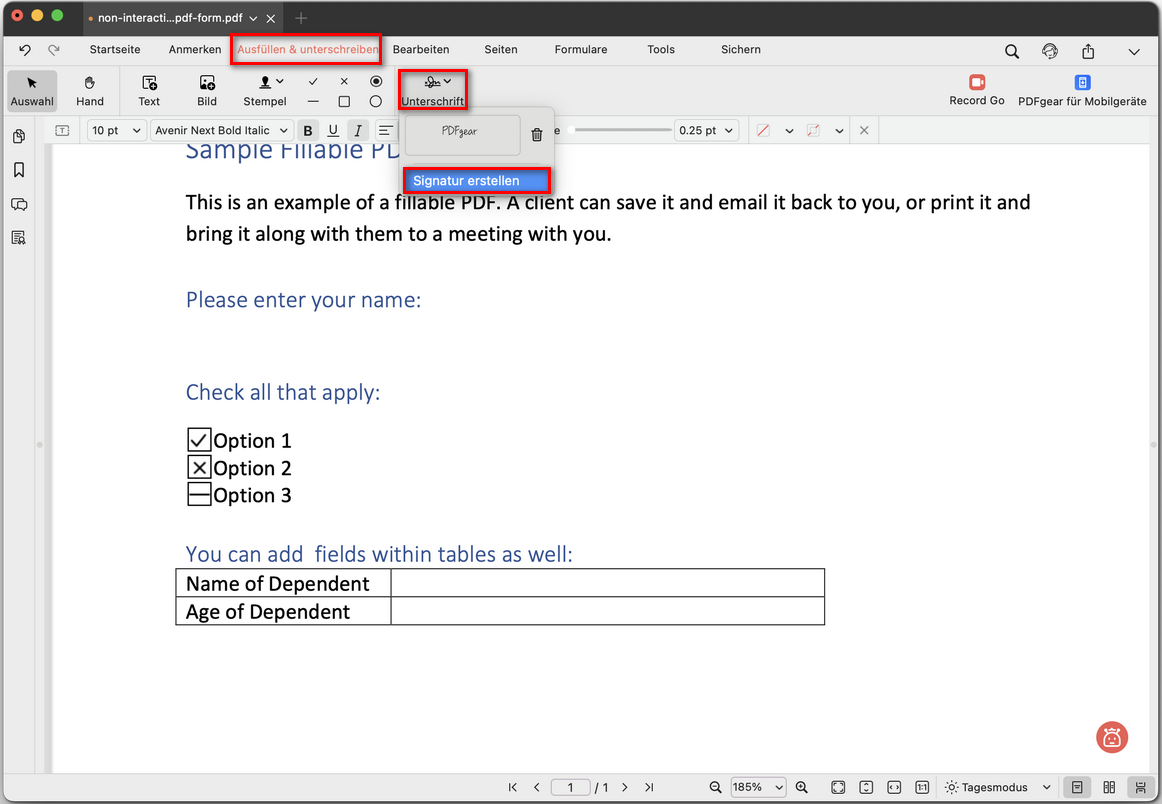This screenshot has width=1162, height=804.
Task: Click the crossed Option 2 box
Action: click(x=199, y=468)
